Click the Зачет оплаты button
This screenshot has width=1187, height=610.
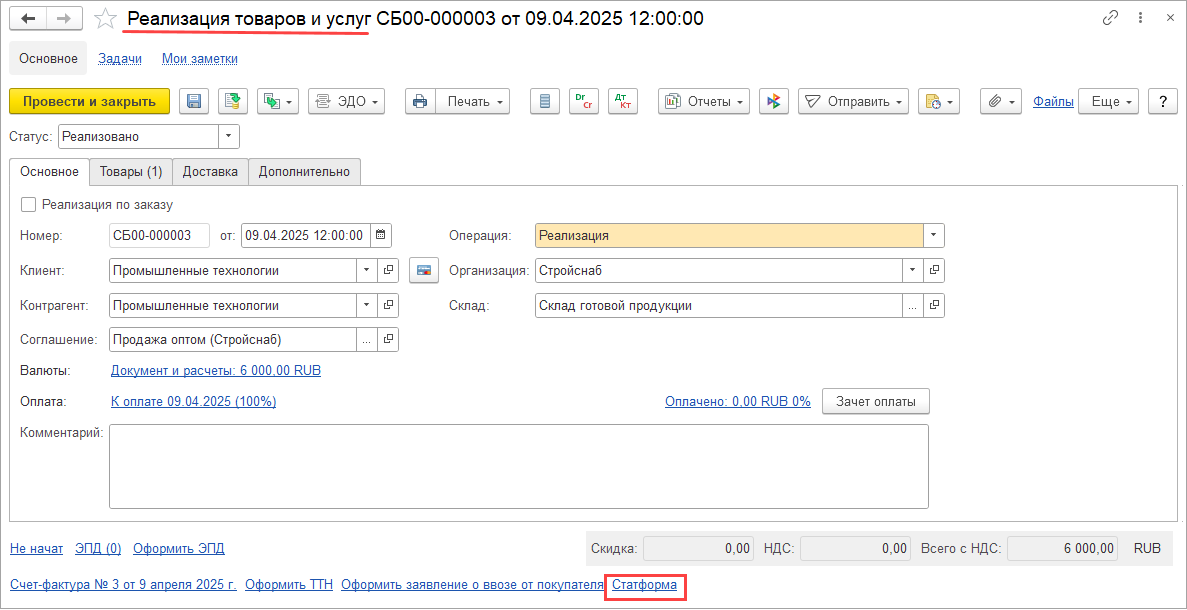(x=876, y=402)
